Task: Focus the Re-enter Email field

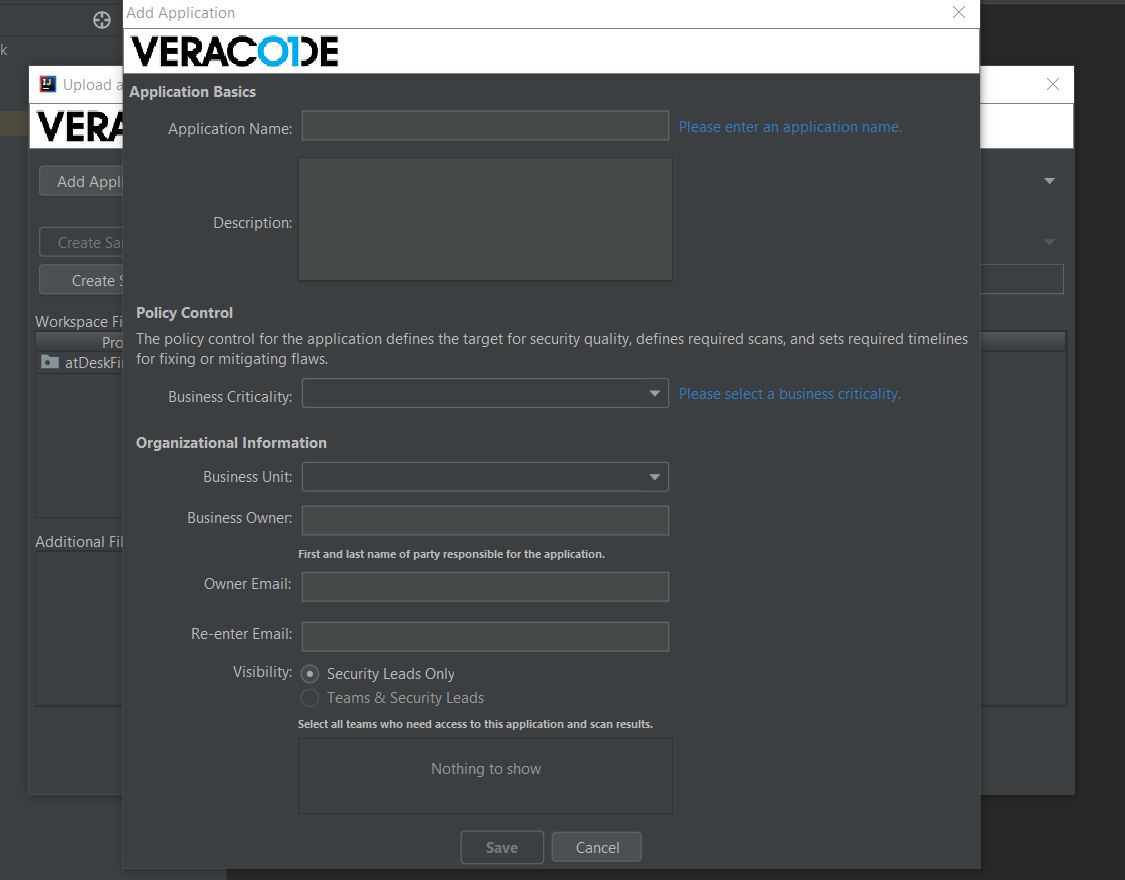Action: click(485, 636)
